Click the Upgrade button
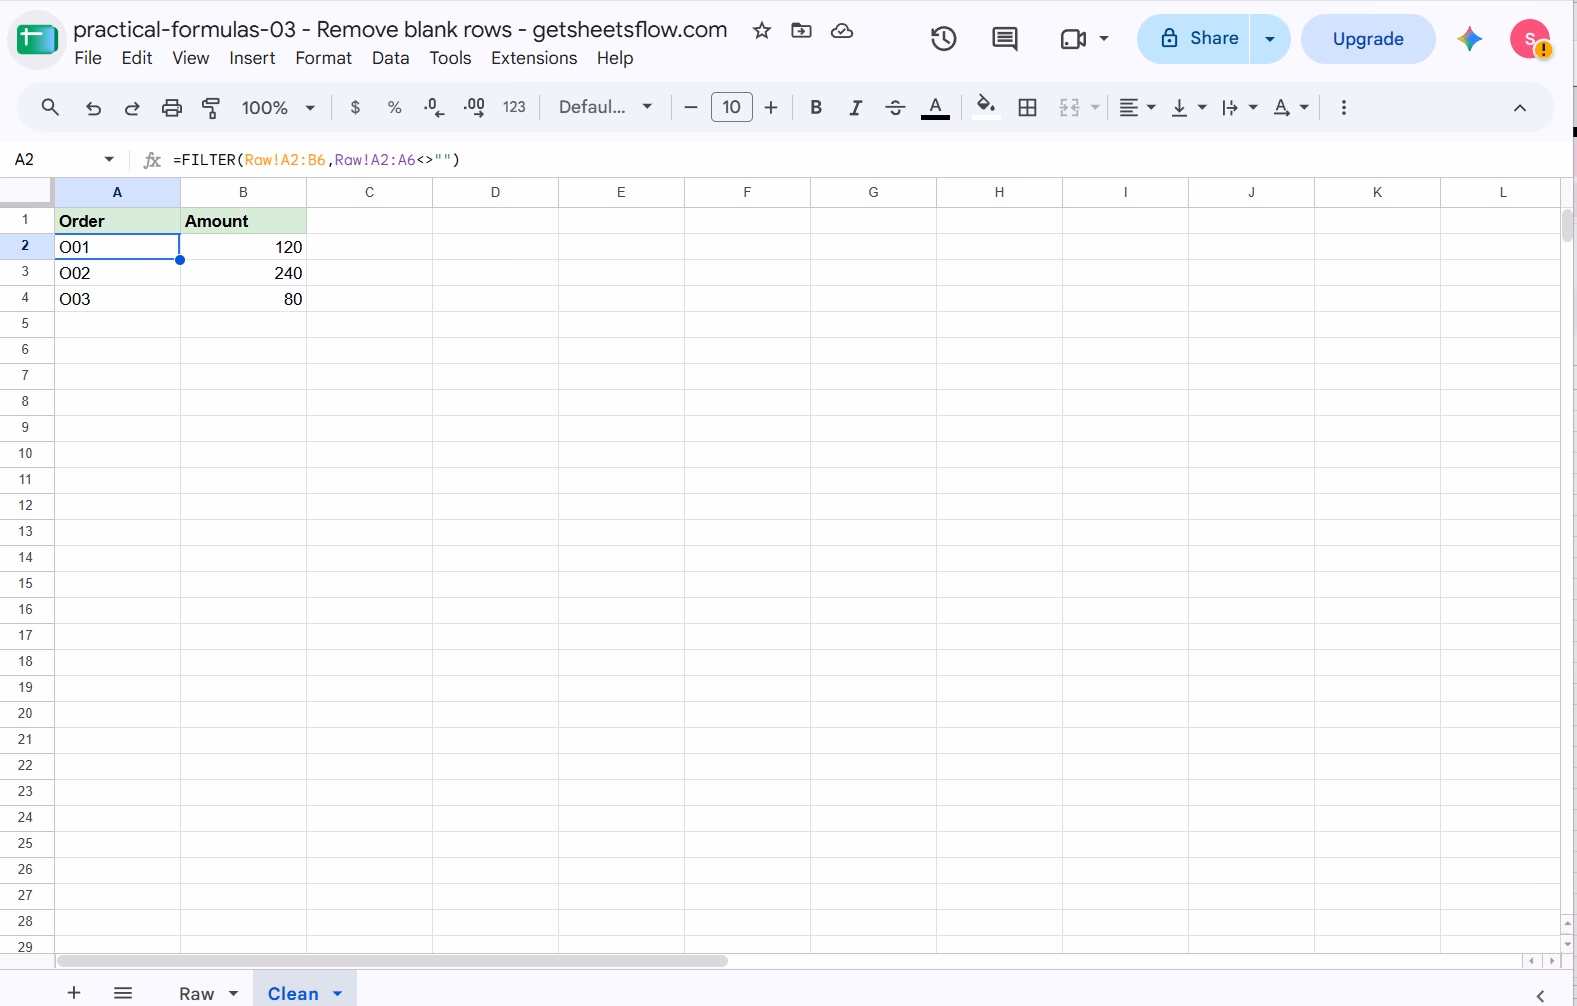Screen dimensions: 1577x1006 (1368, 39)
